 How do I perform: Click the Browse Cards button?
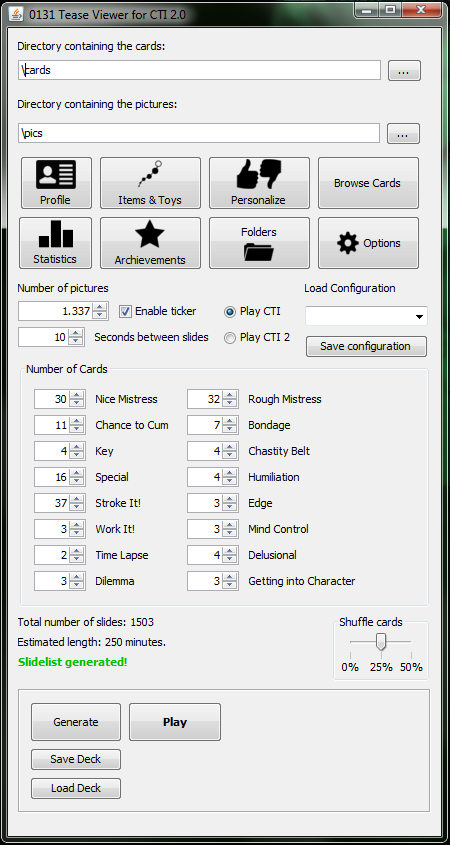[x=368, y=183]
